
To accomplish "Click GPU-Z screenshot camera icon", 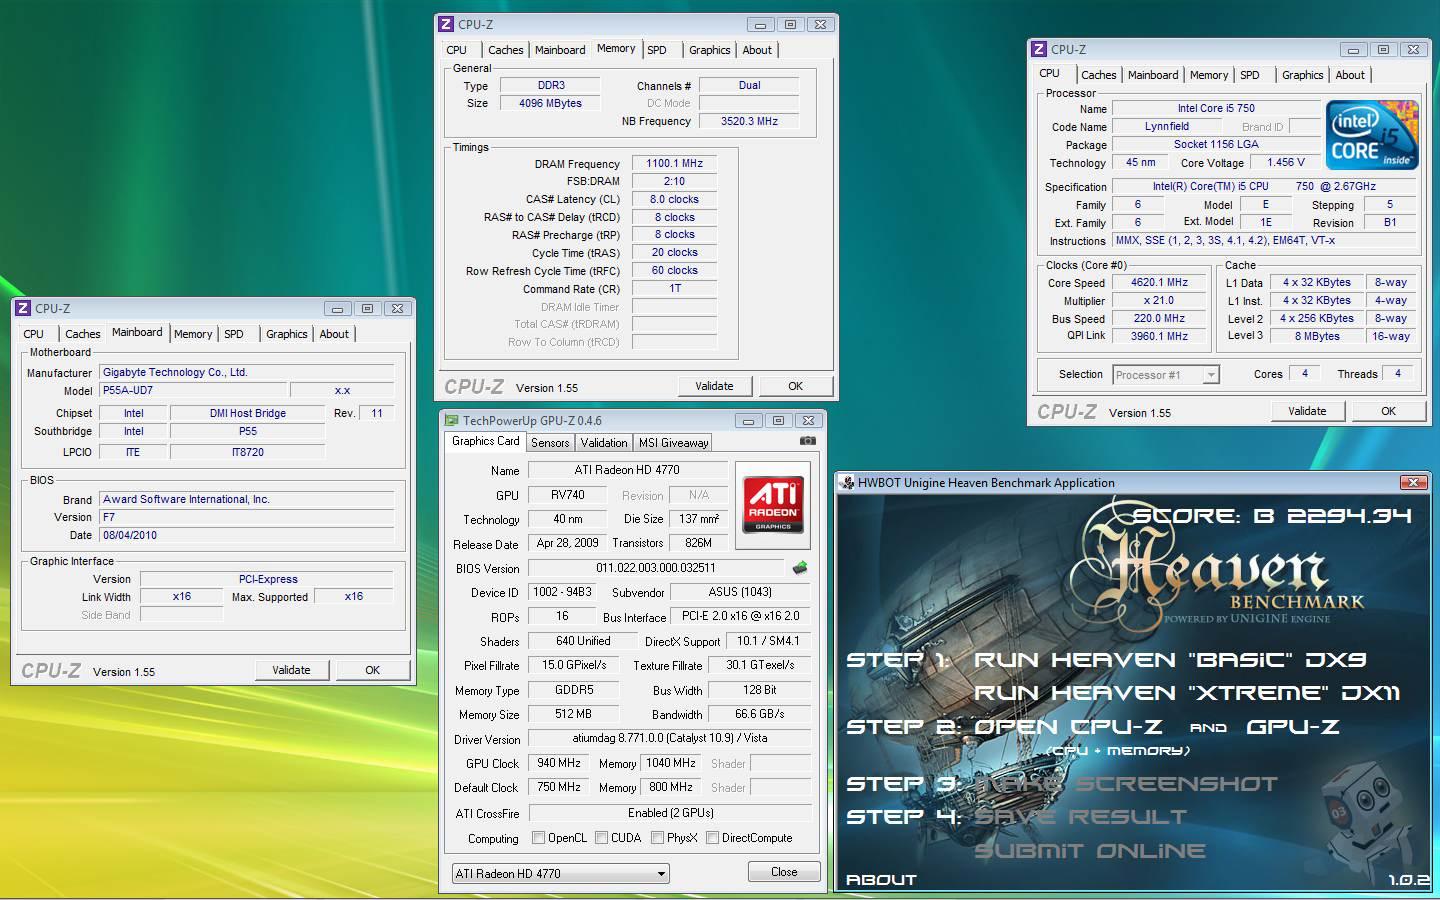I will pyautogui.click(x=808, y=441).
